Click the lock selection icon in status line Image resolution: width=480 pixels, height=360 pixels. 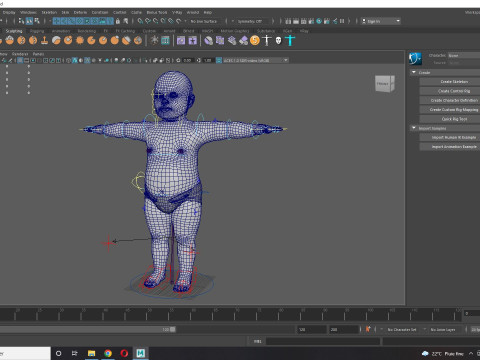(x=118, y=21)
